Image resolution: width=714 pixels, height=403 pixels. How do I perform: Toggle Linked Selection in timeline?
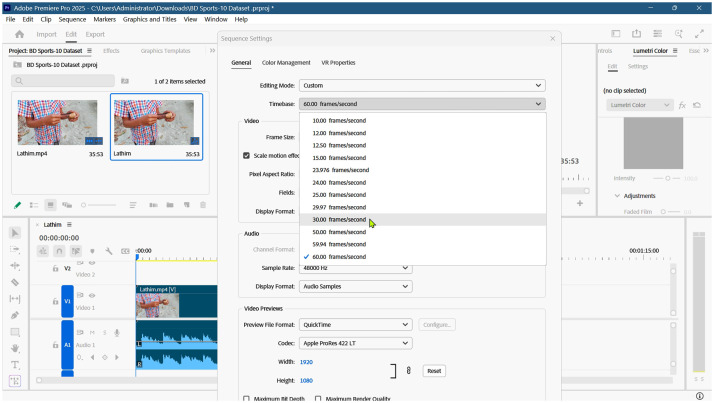[x=76, y=251]
